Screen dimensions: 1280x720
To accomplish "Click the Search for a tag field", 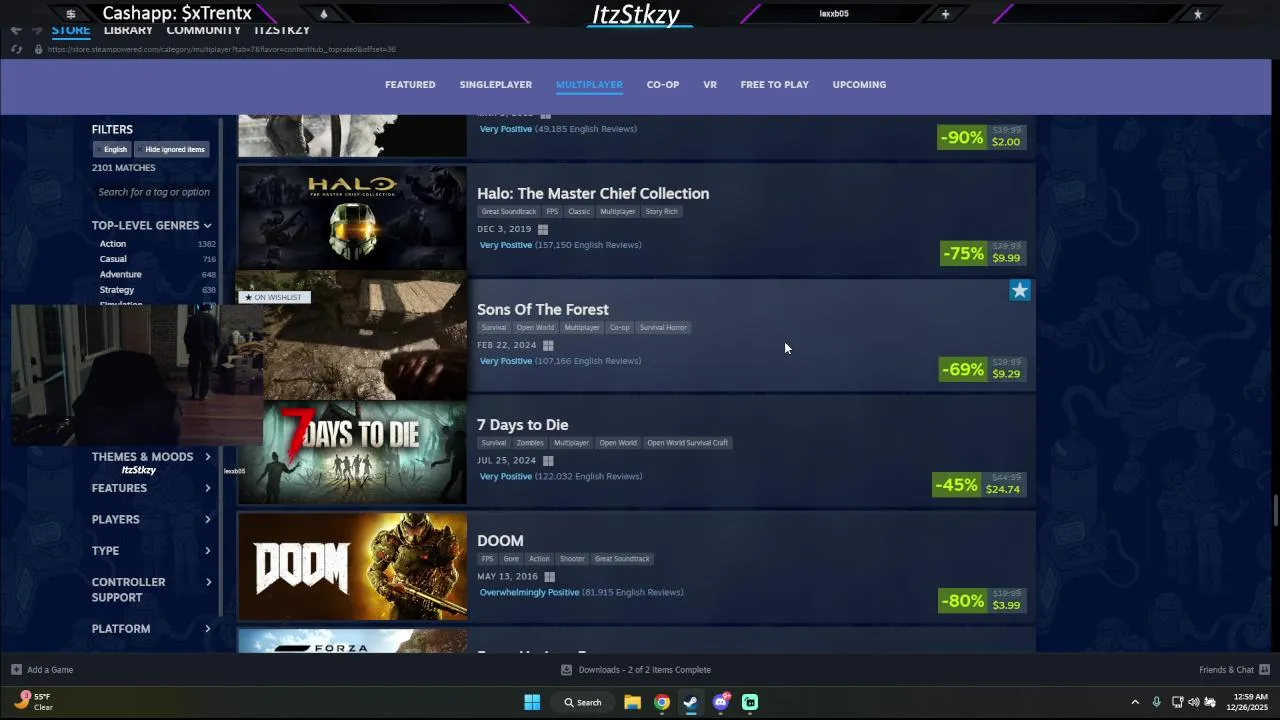I will click(x=154, y=192).
